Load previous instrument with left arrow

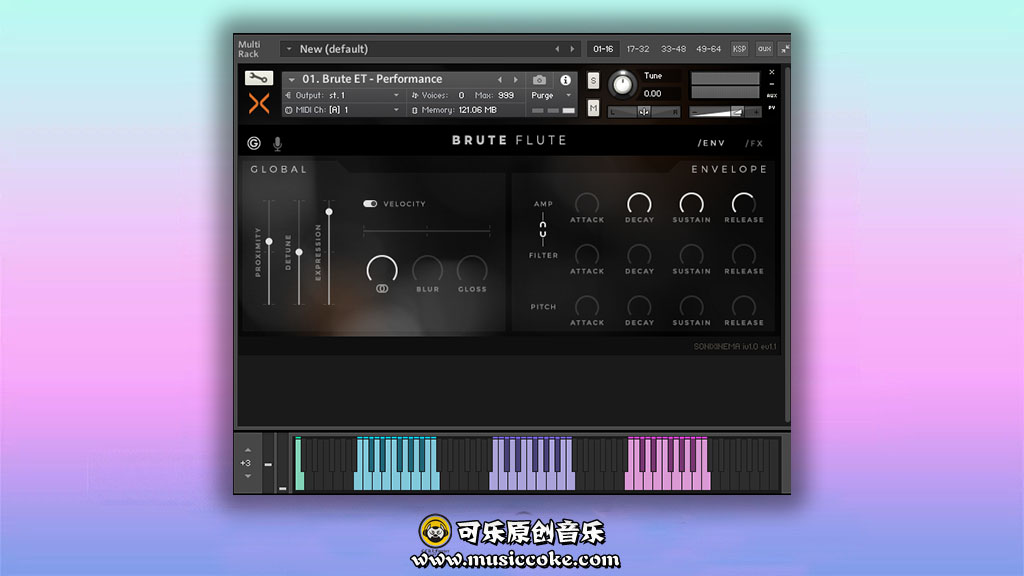tap(500, 80)
